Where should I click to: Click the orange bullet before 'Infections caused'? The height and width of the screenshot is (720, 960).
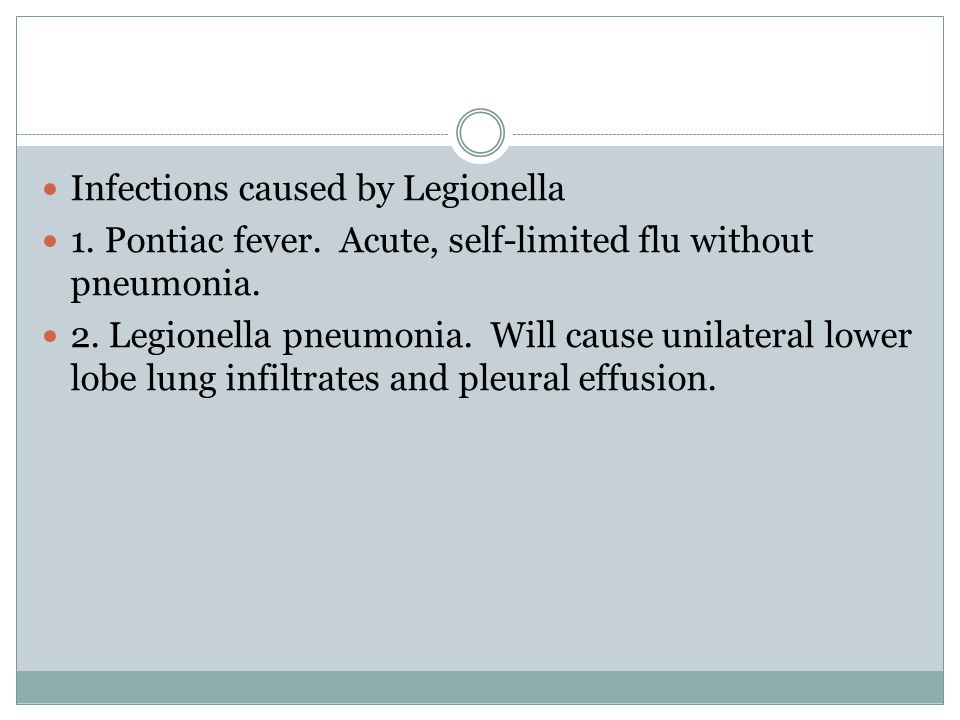coord(50,189)
